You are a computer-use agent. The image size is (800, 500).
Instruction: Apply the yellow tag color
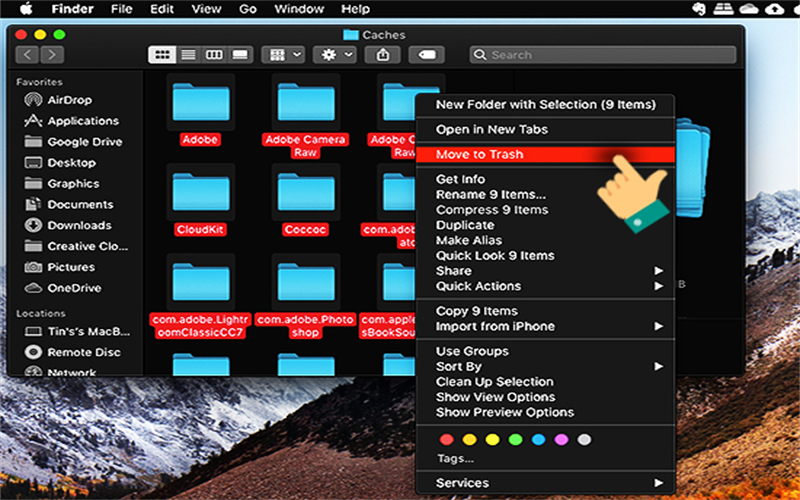point(492,440)
